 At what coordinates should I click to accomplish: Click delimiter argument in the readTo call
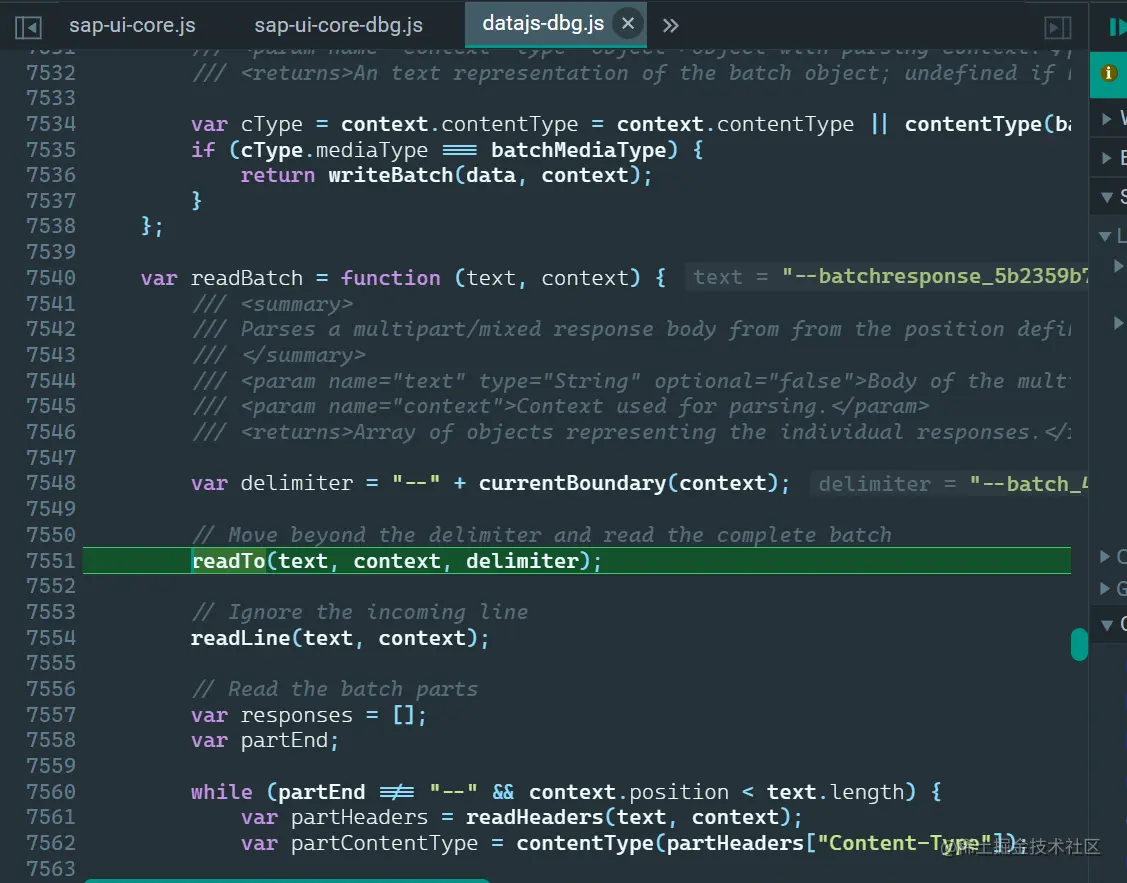point(523,561)
